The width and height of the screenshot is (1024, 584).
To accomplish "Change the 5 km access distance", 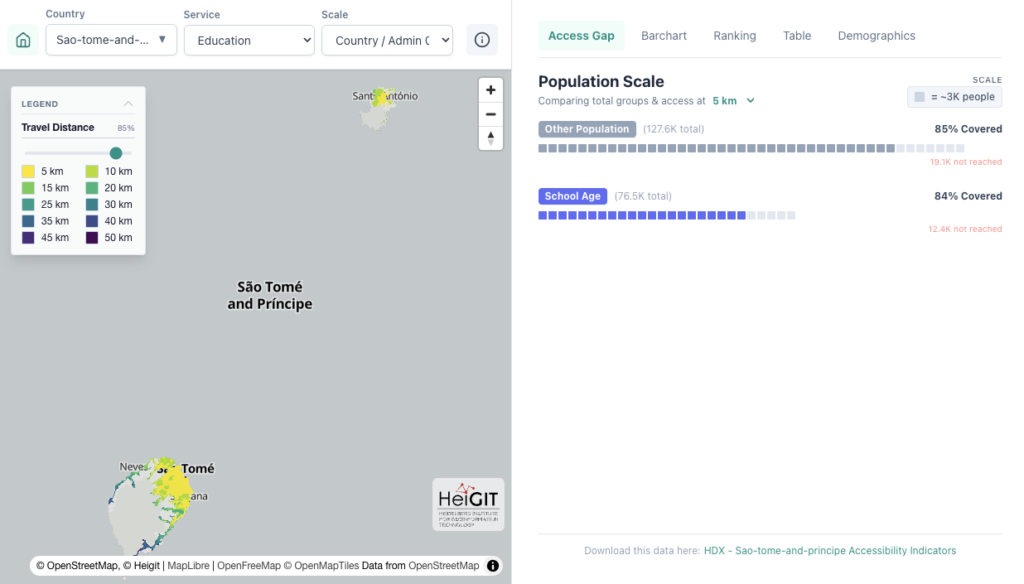I will (733, 101).
